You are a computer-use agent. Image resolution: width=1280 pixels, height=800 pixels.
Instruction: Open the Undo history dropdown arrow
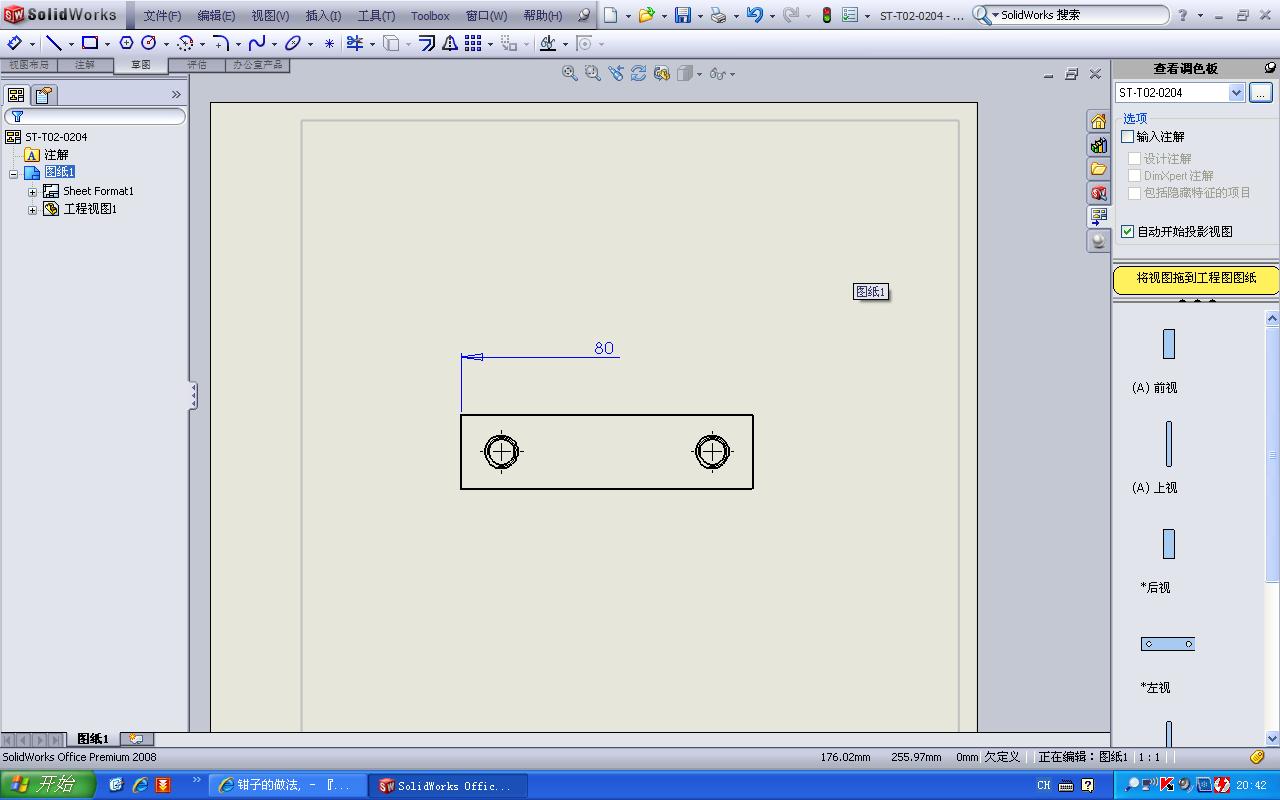[x=771, y=16]
